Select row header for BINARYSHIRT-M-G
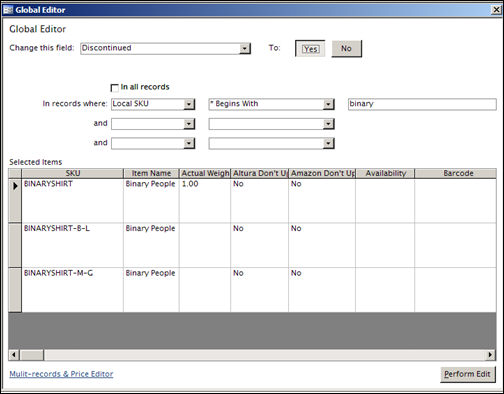The height and width of the screenshot is (394, 504). [15, 290]
